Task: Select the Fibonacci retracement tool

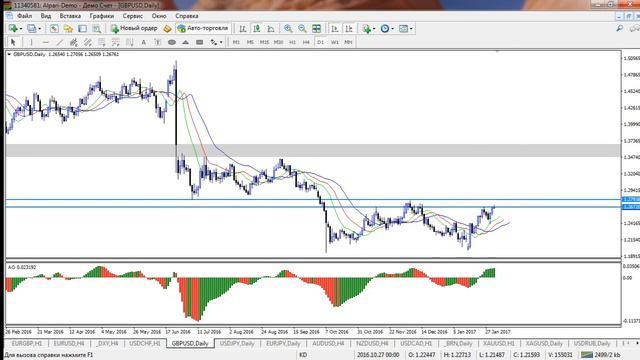Action: [102, 42]
